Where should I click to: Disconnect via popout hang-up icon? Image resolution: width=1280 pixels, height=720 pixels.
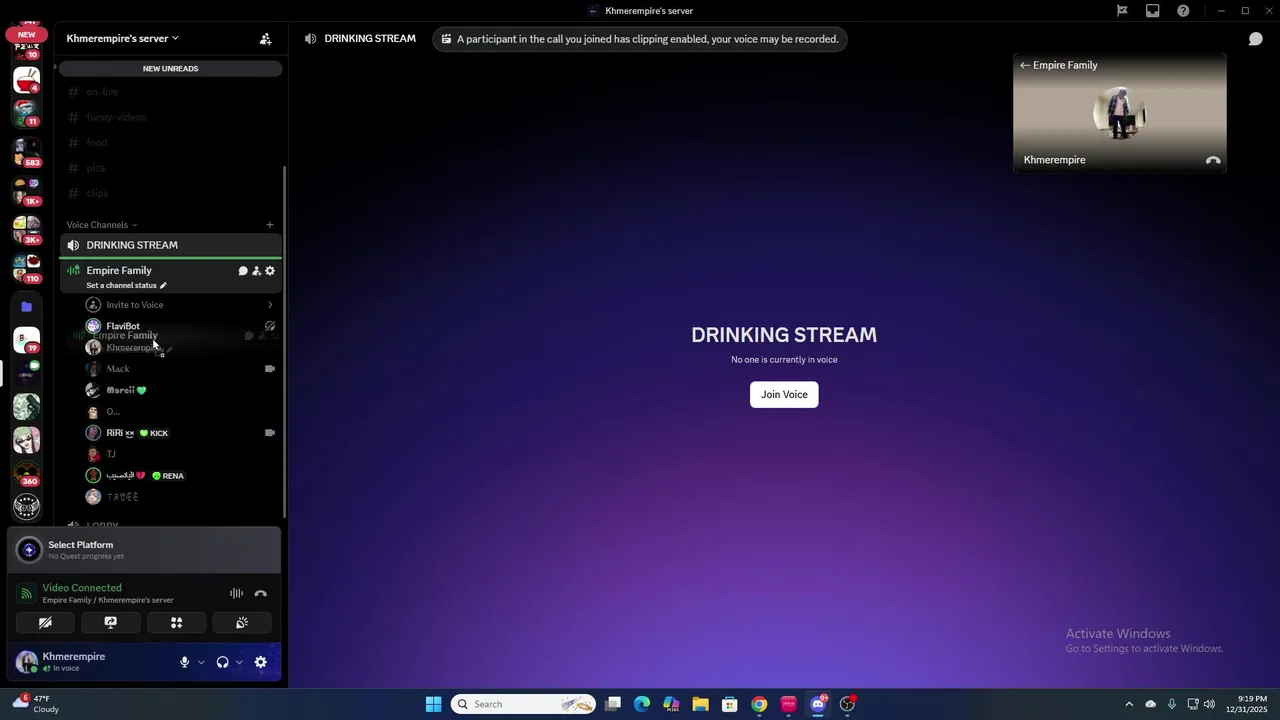point(1213,160)
